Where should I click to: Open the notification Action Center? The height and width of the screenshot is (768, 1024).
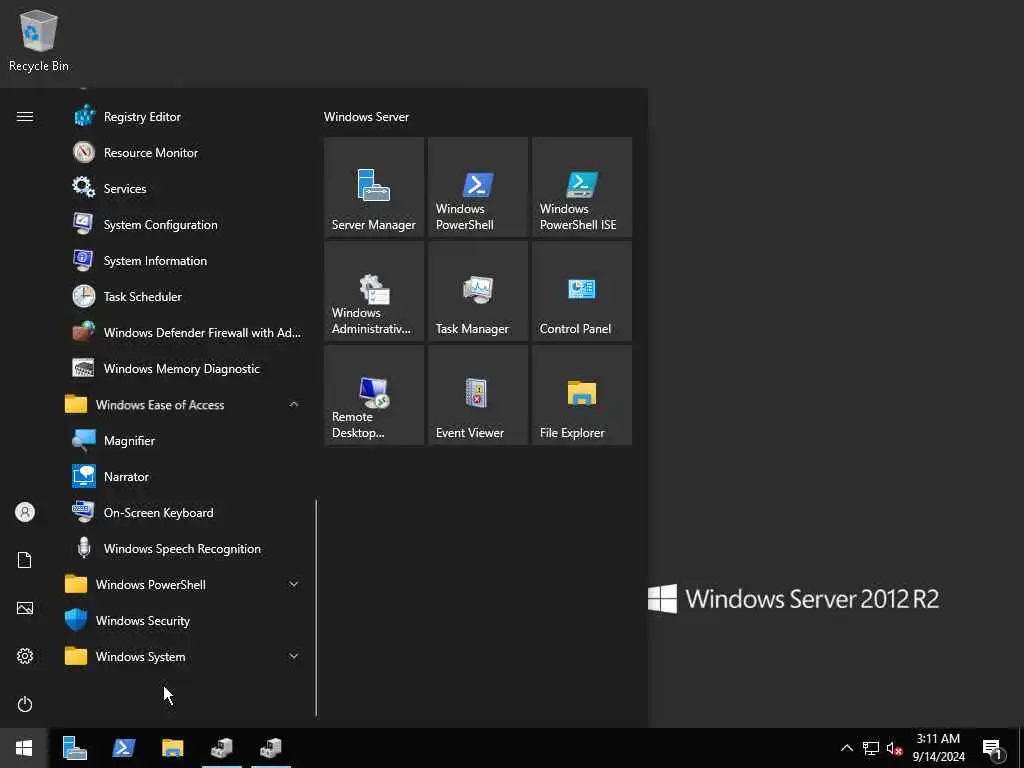coord(993,748)
